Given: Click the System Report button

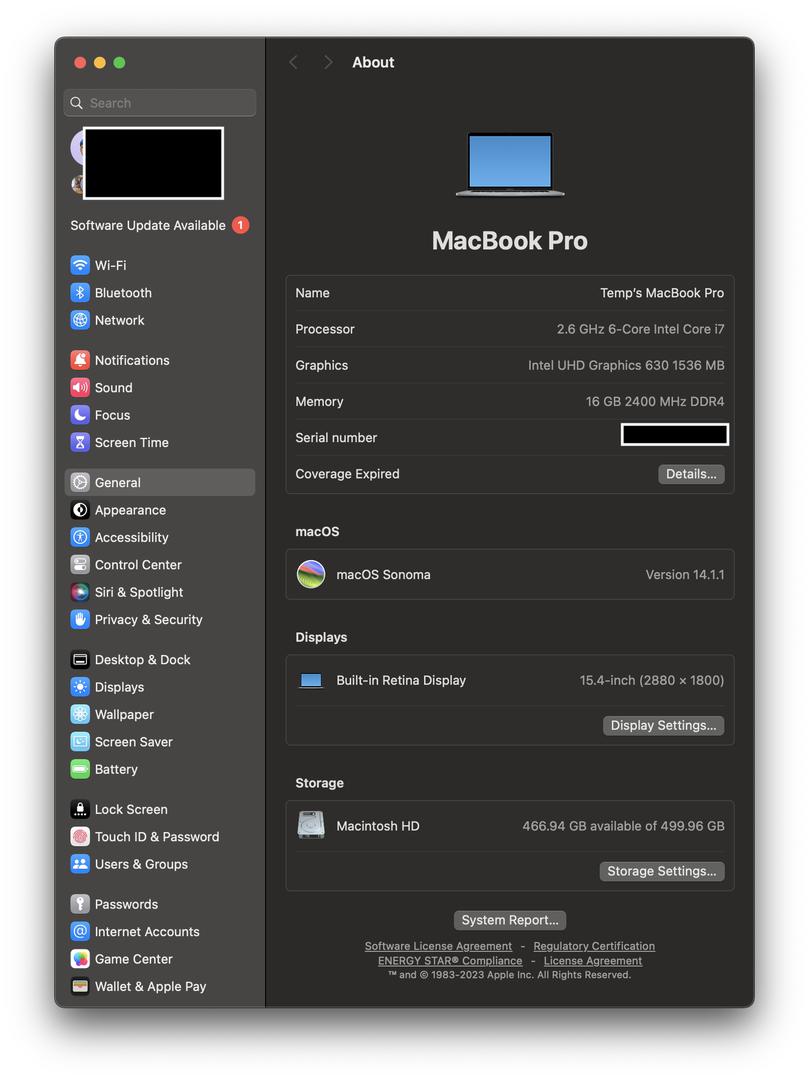Looking at the screenshot, I should pos(509,920).
